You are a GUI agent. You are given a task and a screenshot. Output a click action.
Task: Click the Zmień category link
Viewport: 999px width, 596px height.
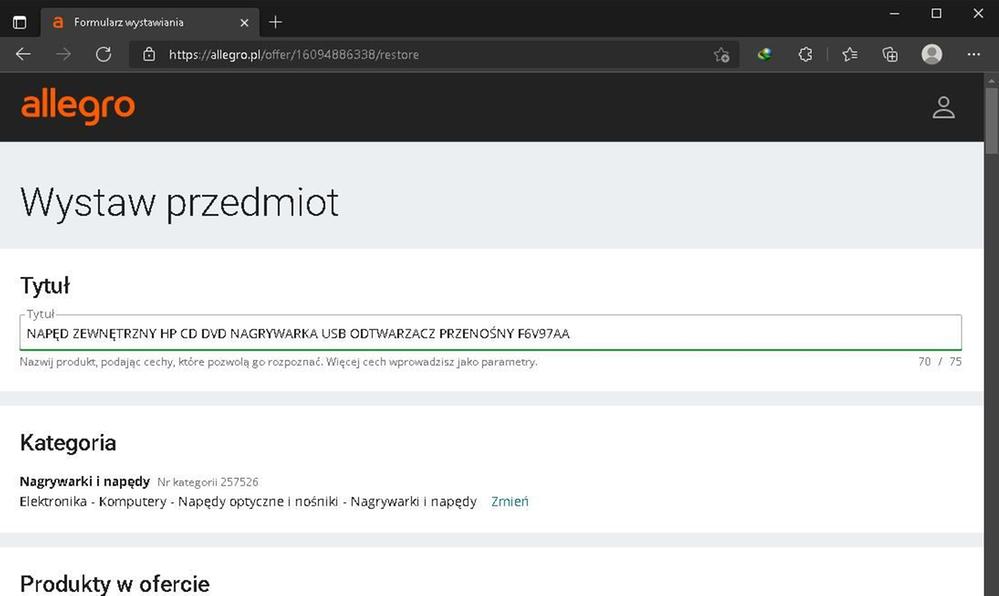pos(510,502)
